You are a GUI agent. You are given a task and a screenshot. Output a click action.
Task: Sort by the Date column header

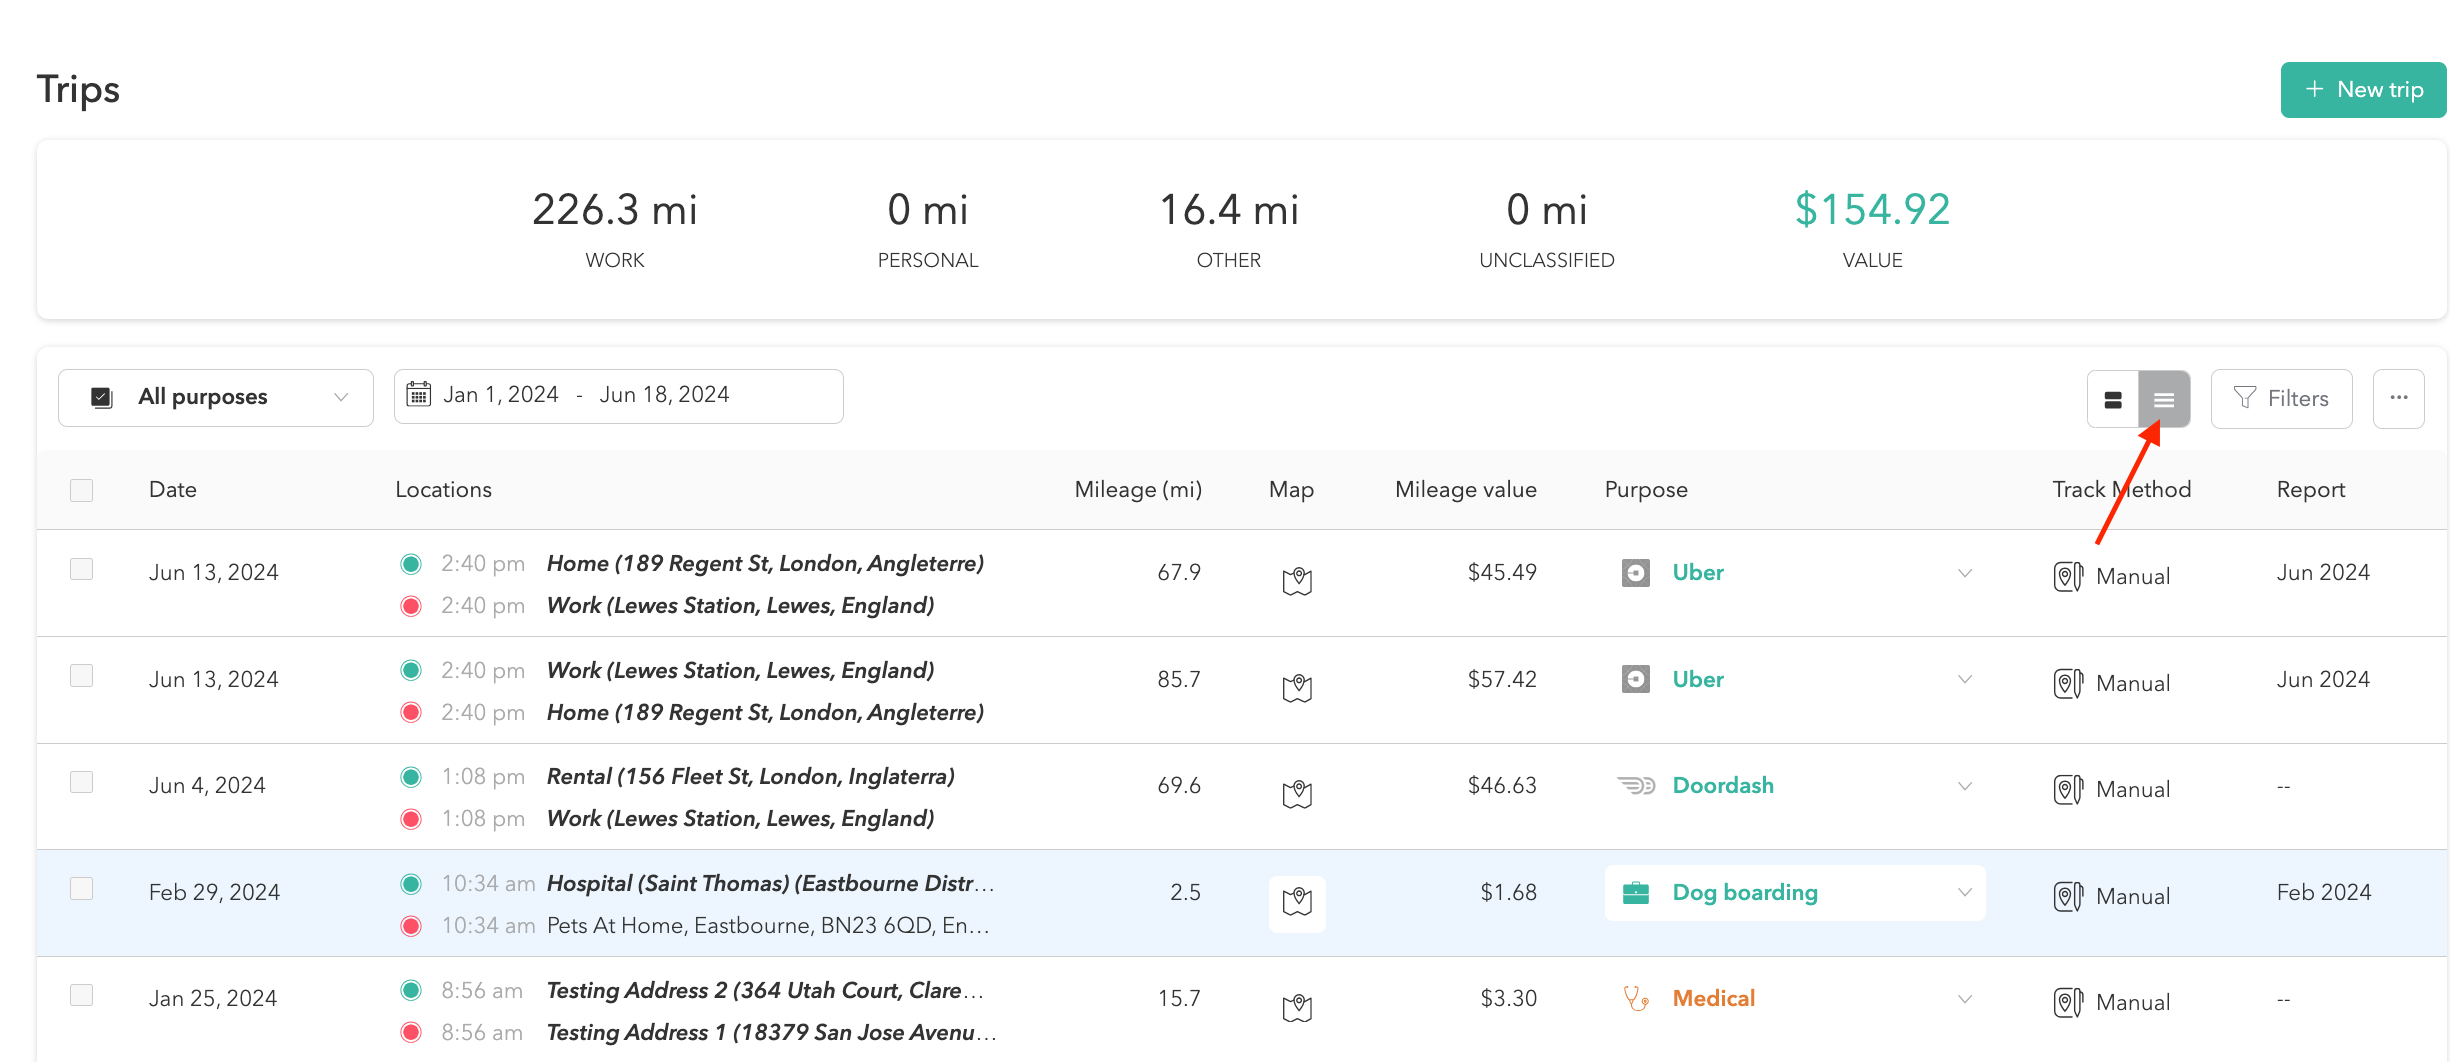pos(173,490)
